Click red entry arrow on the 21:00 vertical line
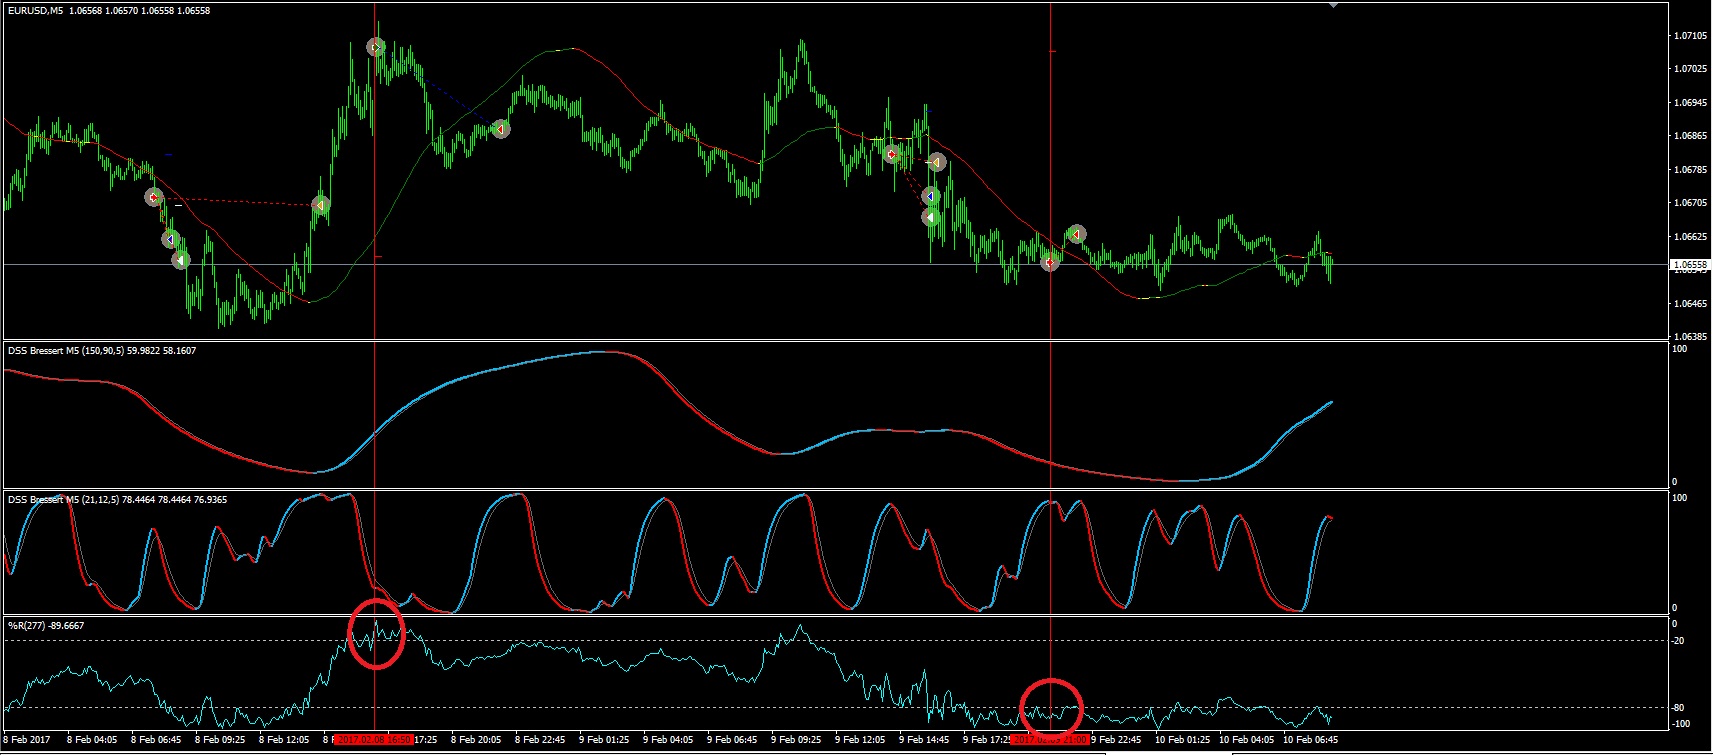 [x=1050, y=262]
